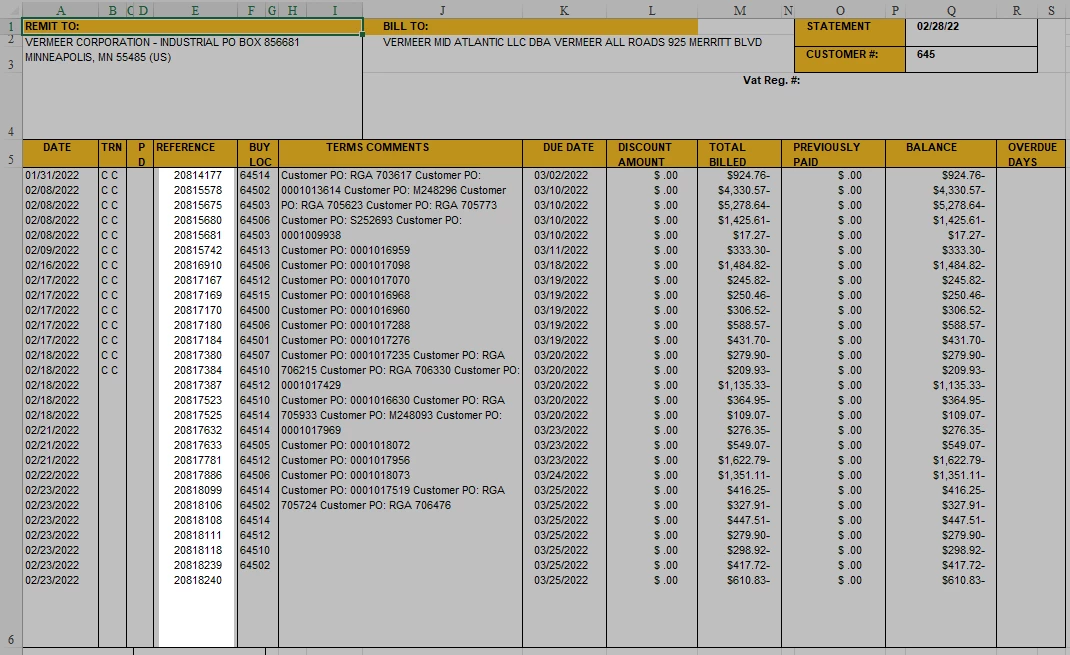
Task: Select row 1 header
Action: 11,27
